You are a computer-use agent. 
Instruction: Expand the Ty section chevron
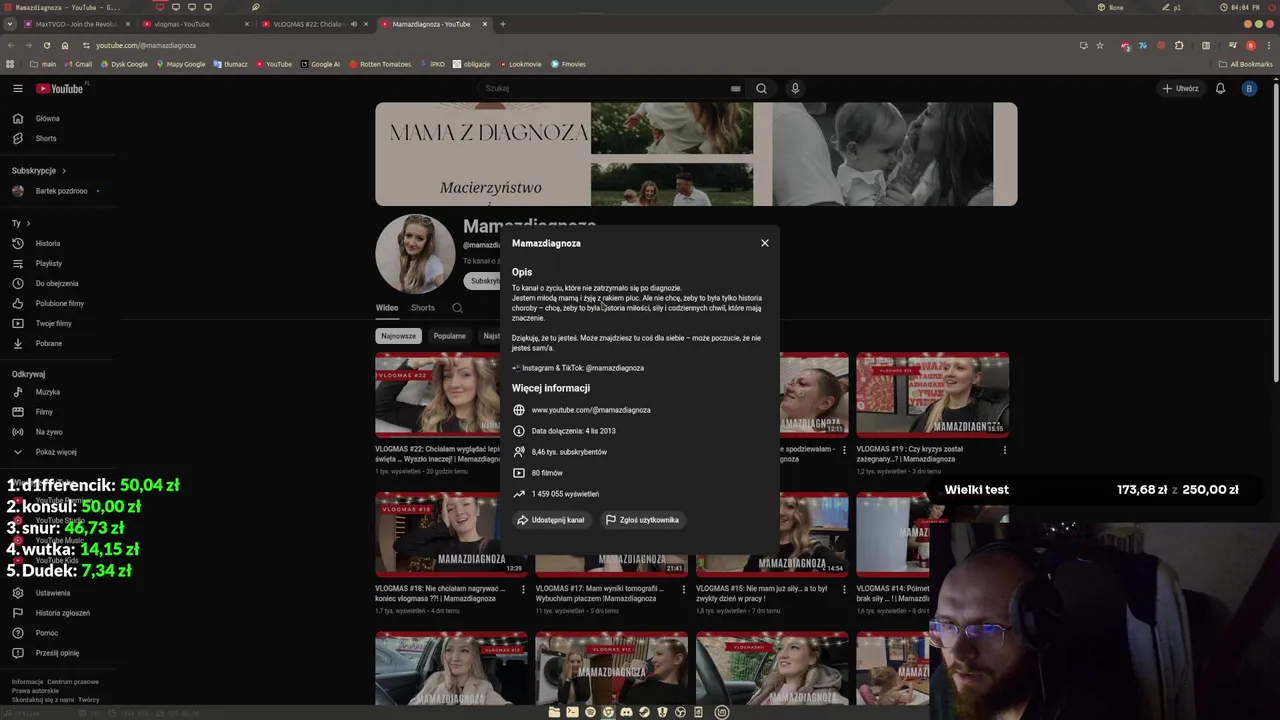tap(28, 223)
